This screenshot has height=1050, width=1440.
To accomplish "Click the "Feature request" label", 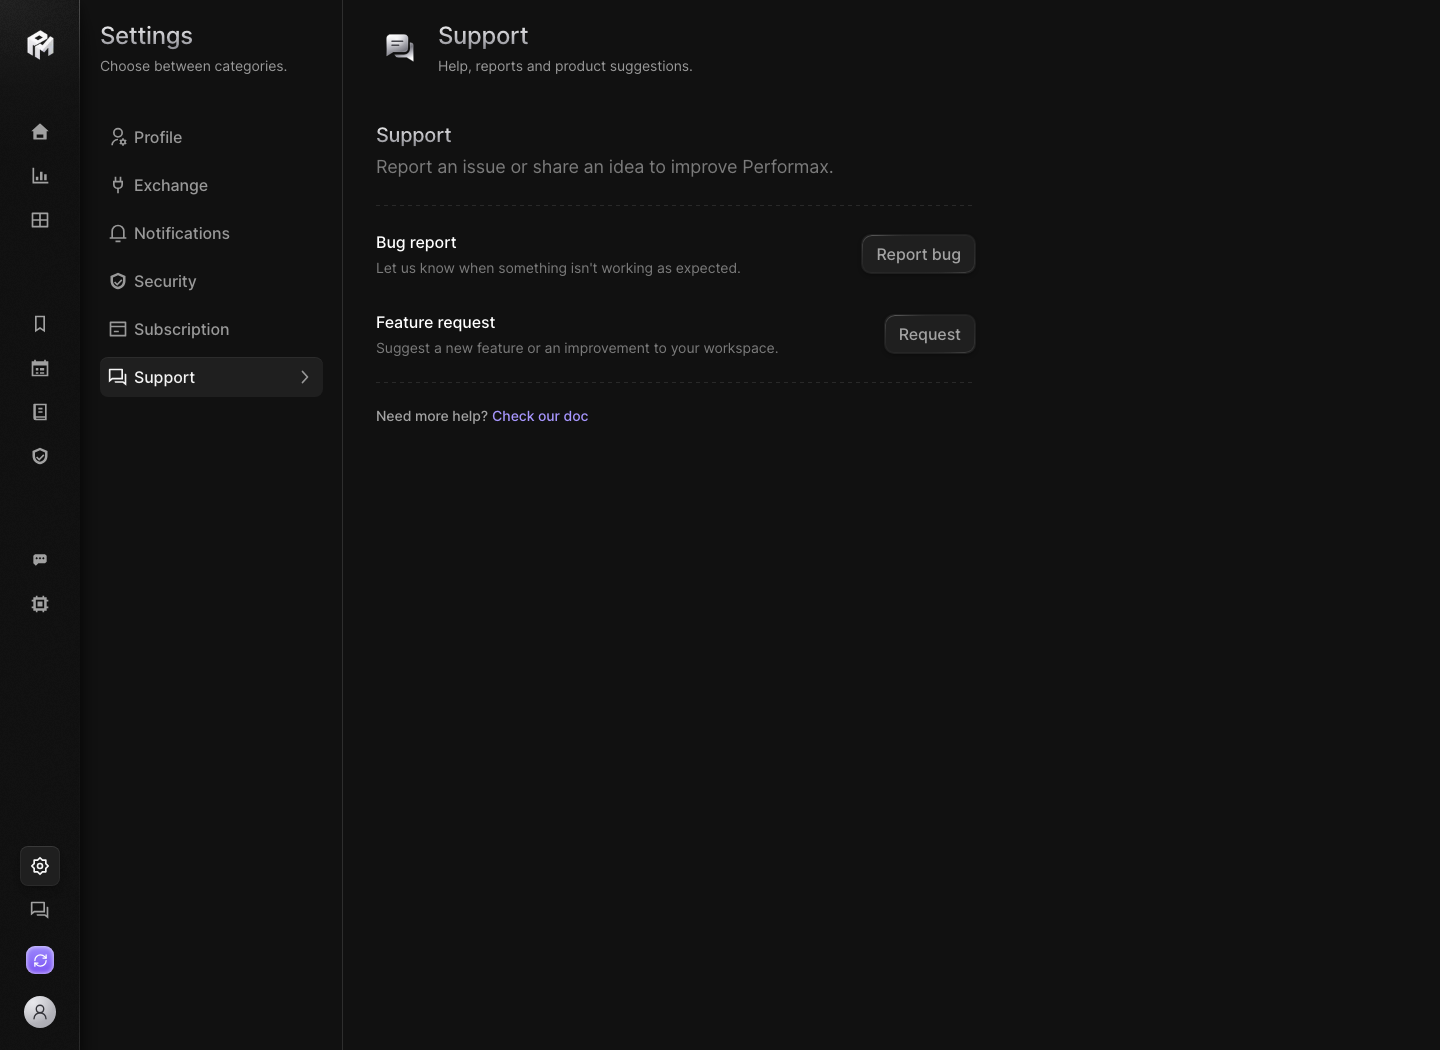I will pos(435,322).
